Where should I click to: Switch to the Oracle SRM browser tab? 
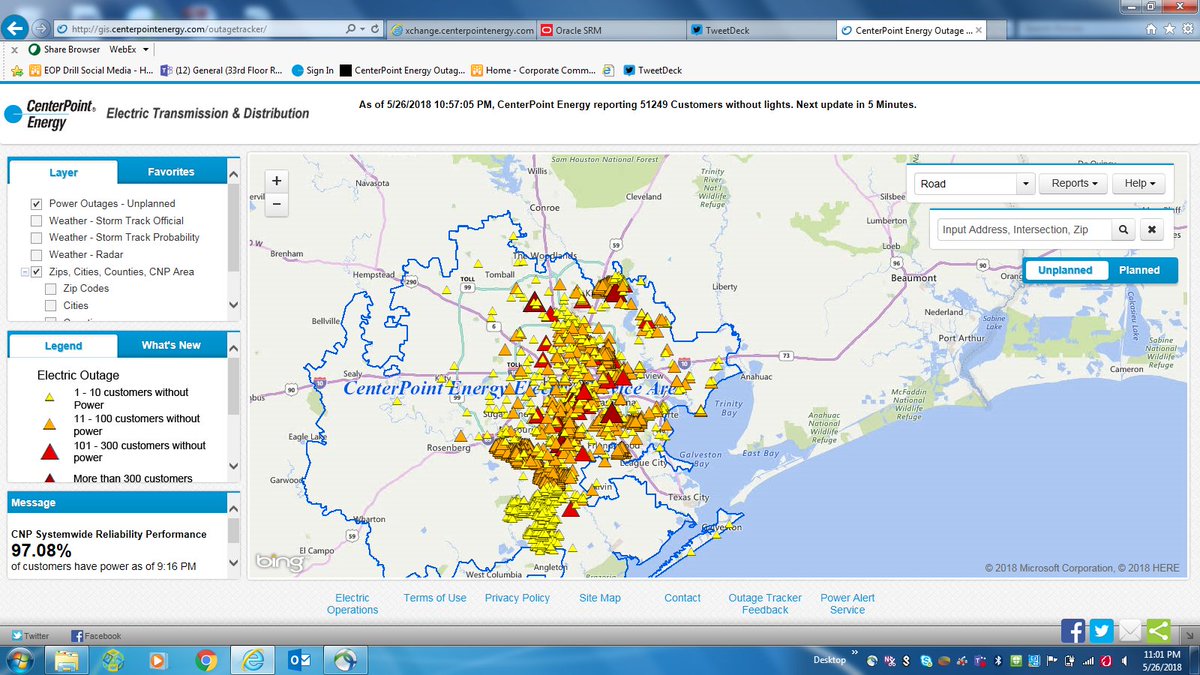(611, 30)
